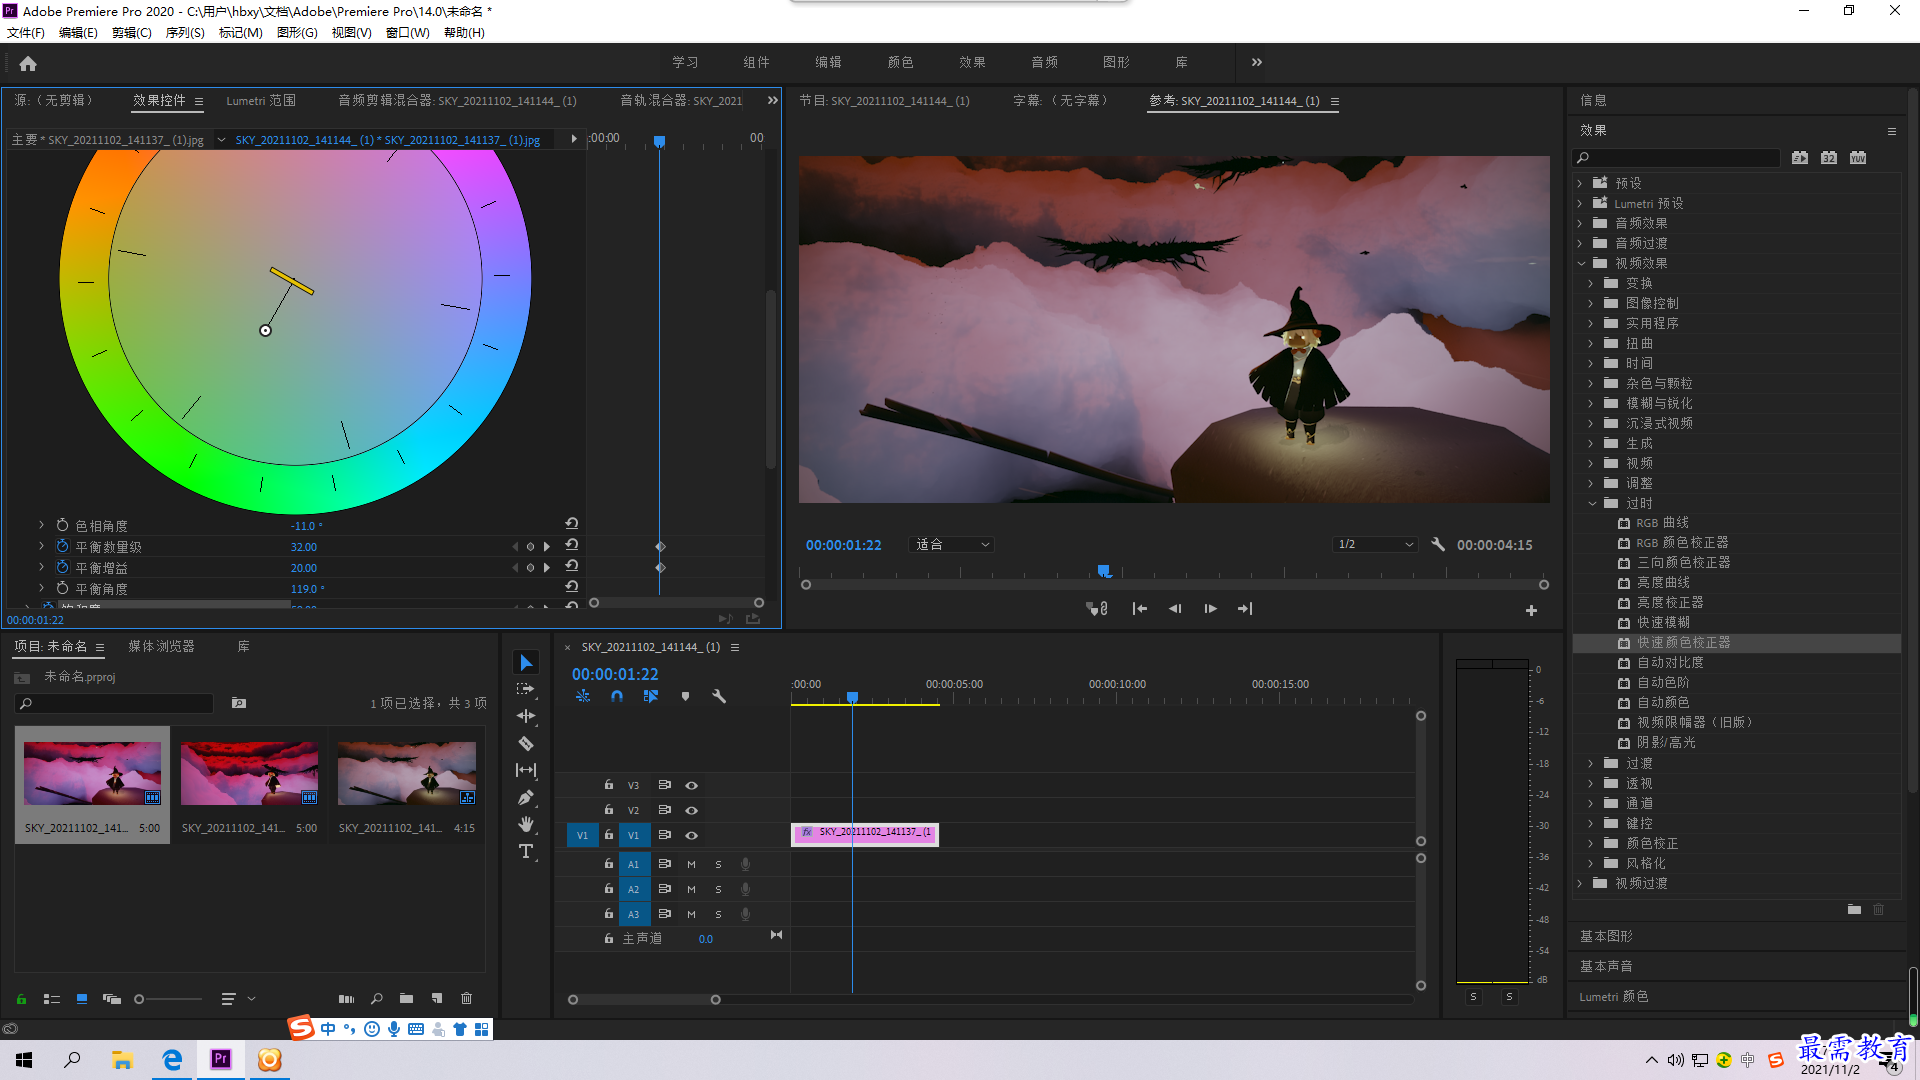This screenshot has width=1920, height=1080.
Task: Click the Step Forward playback button
Action: tap(1210, 609)
